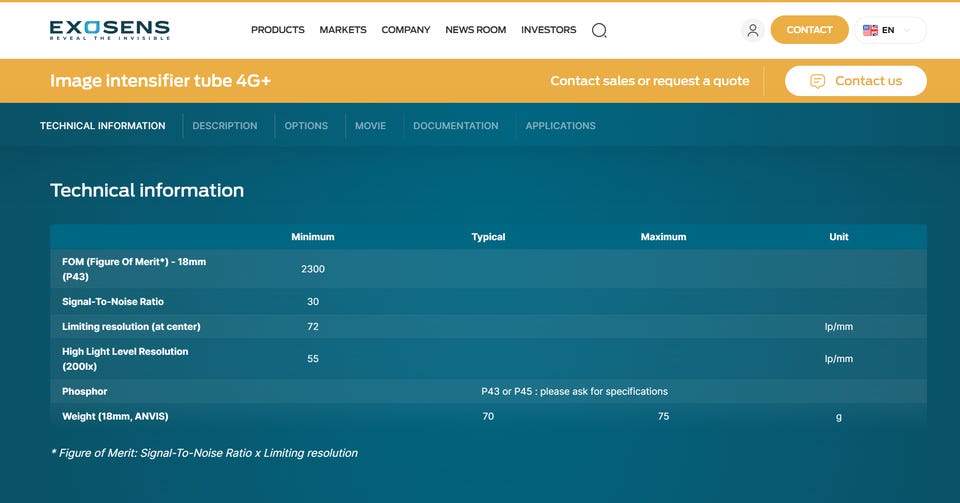Click the flag icon in language selector
960x503 pixels.
[x=870, y=30]
